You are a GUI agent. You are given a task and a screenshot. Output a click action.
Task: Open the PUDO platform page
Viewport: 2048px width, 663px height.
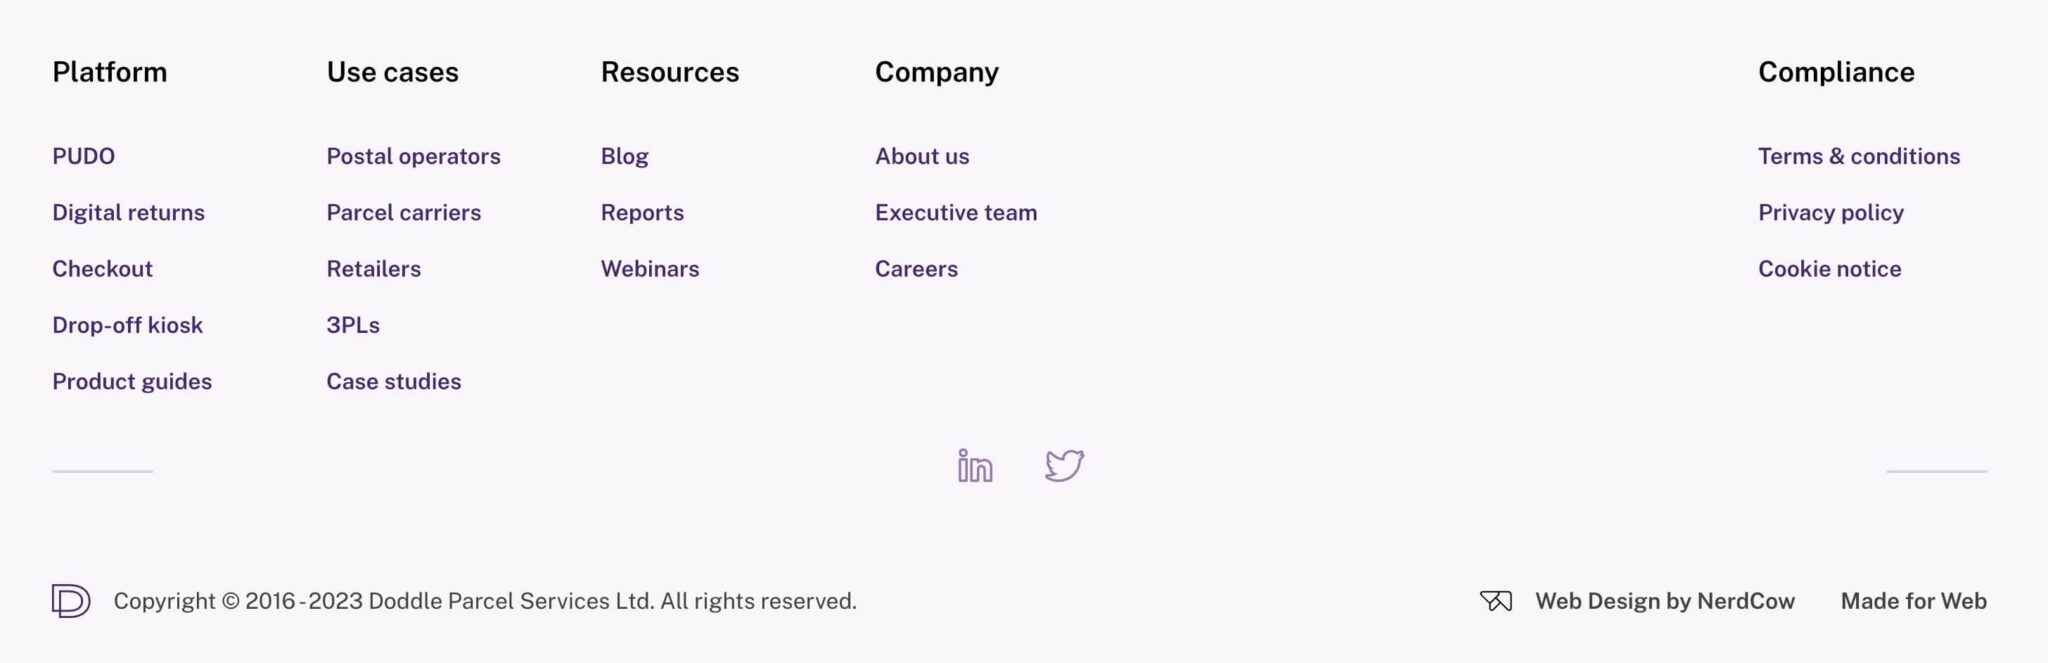[x=84, y=156]
